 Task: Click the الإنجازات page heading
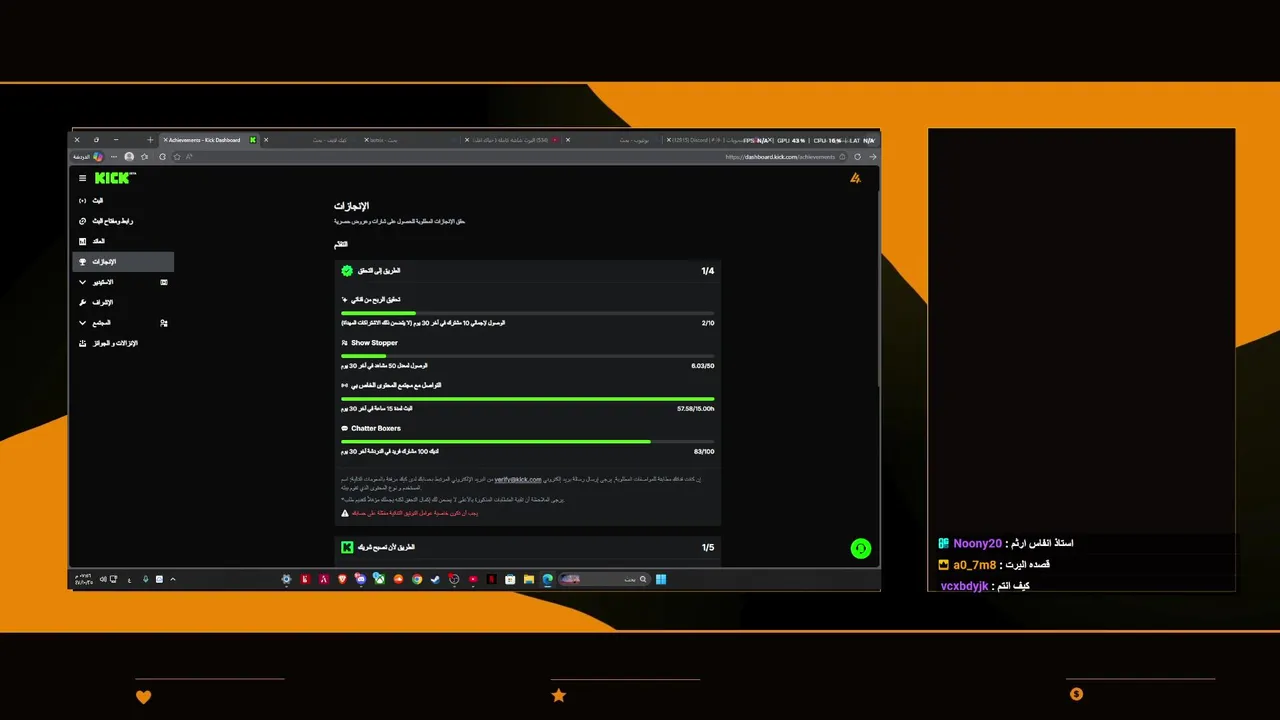351,206
